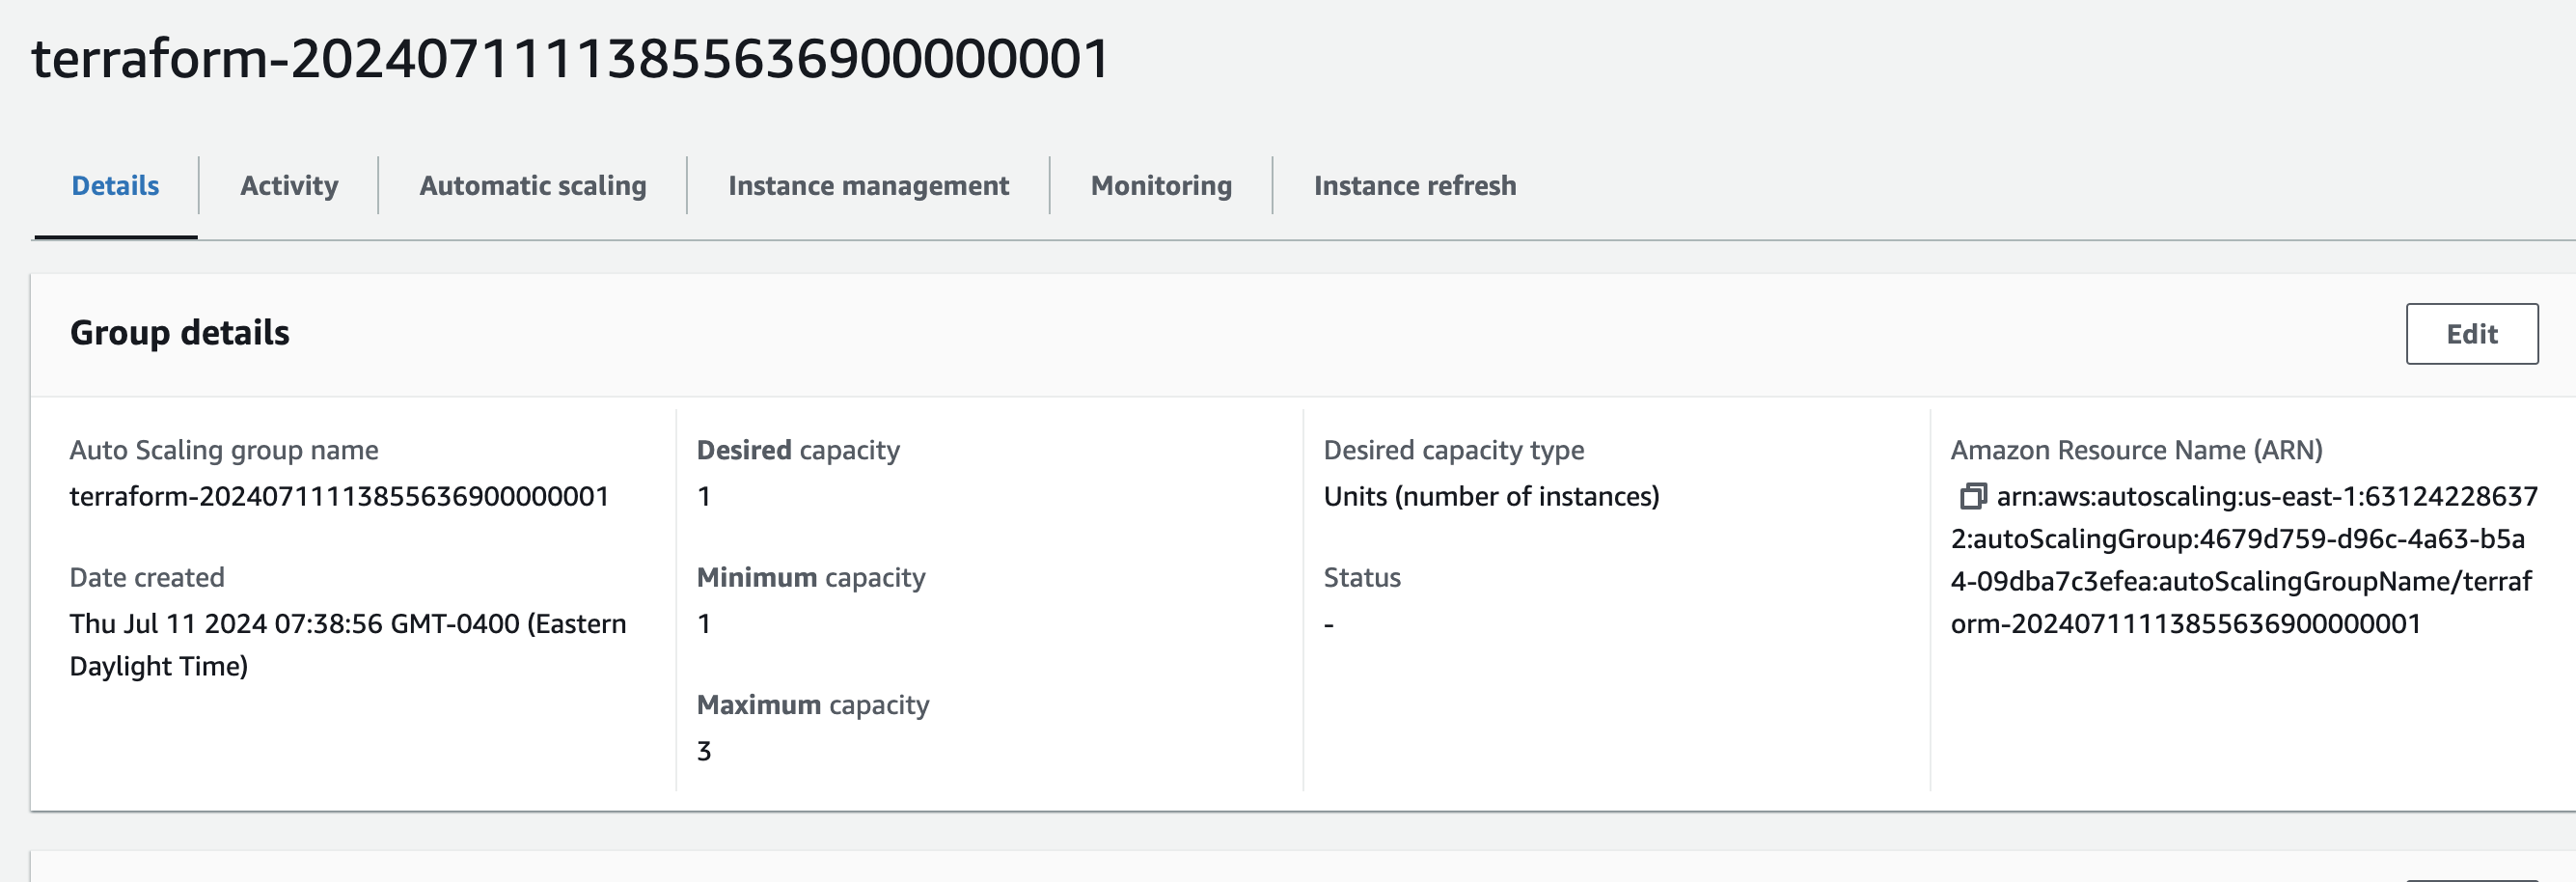Image resolution: width=2576 pixels, height=882 pixels.
Task: Click the Amazon Resource Name (ARN) label
Action: (2136, 450)
